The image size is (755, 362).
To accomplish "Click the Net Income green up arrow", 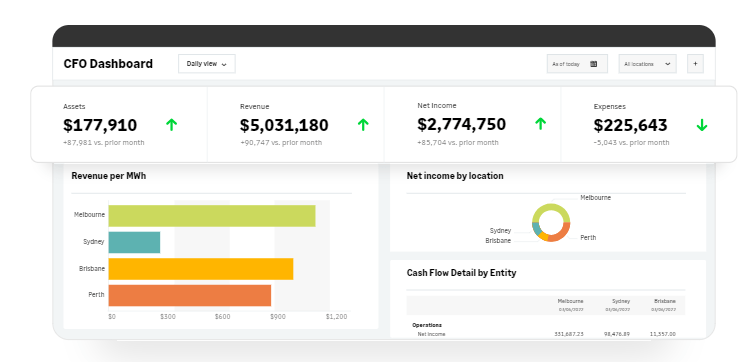I will click(x=540, y=124).
